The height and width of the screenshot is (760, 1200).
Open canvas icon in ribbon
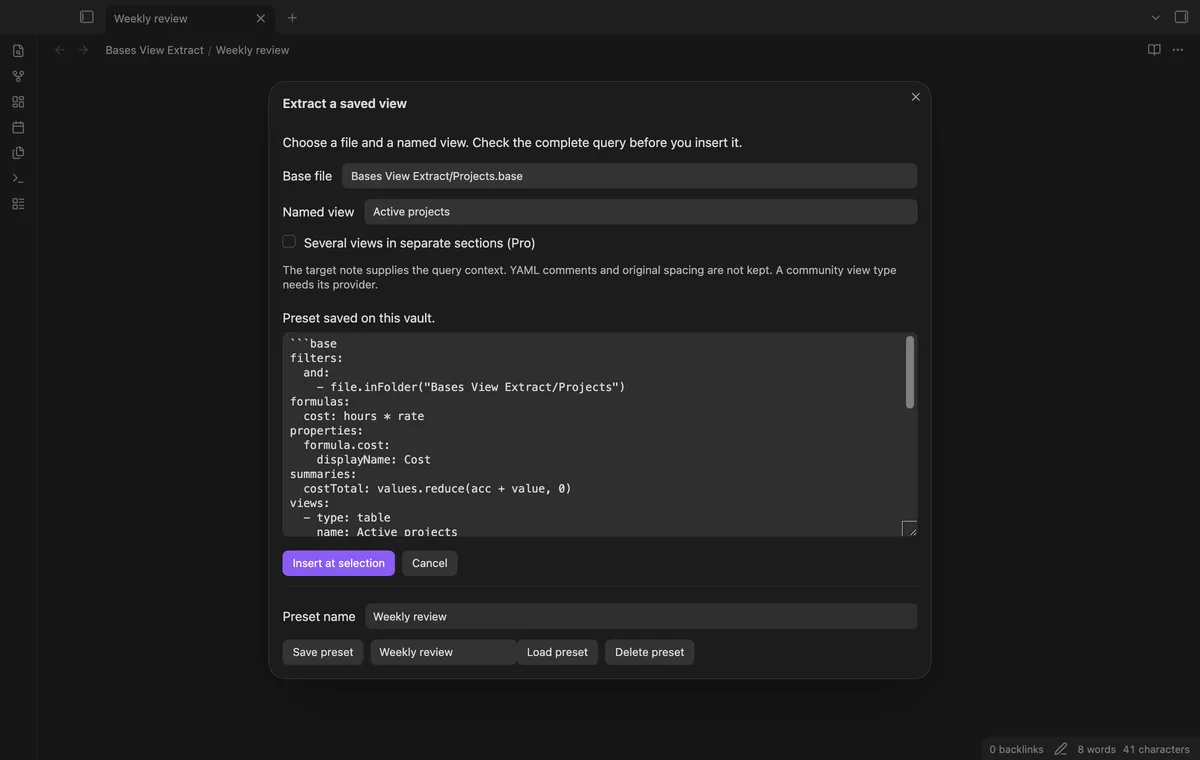(18, 102)
